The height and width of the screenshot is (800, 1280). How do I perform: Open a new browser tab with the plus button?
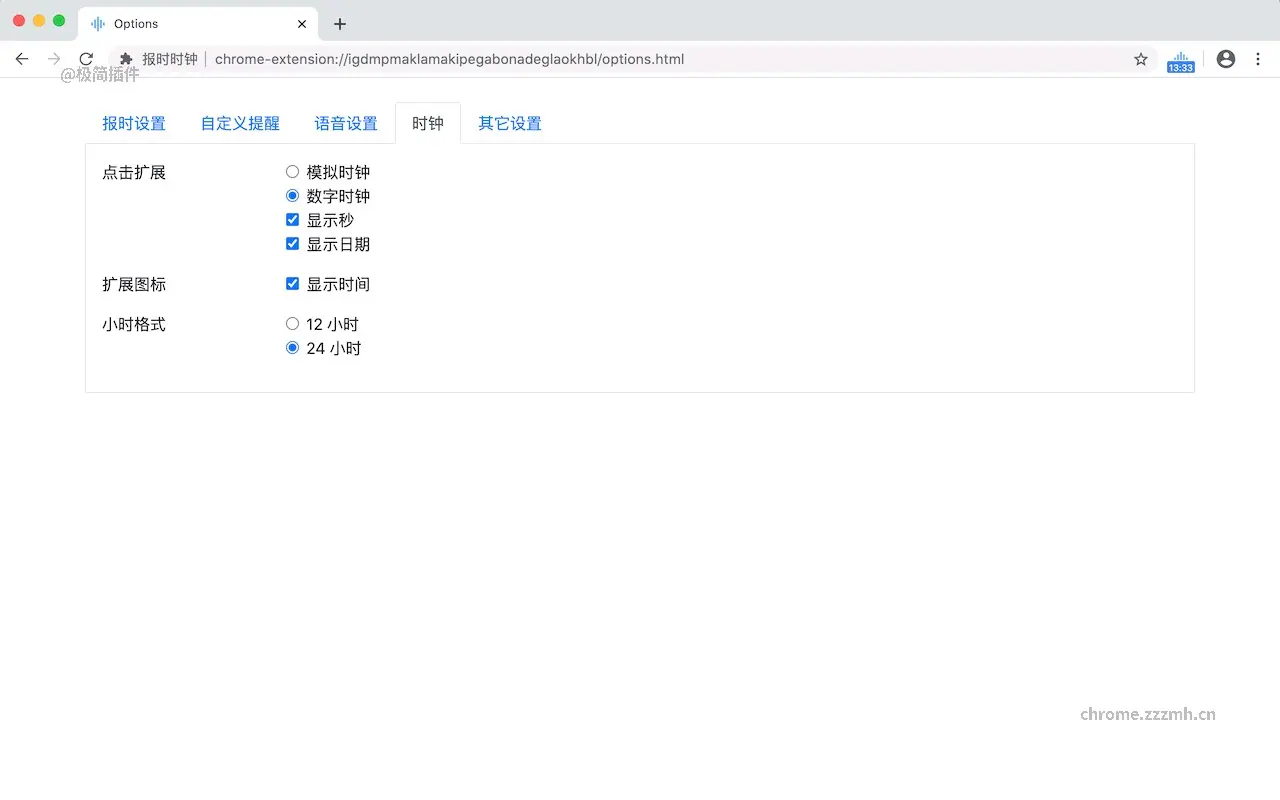coord(339,23)
